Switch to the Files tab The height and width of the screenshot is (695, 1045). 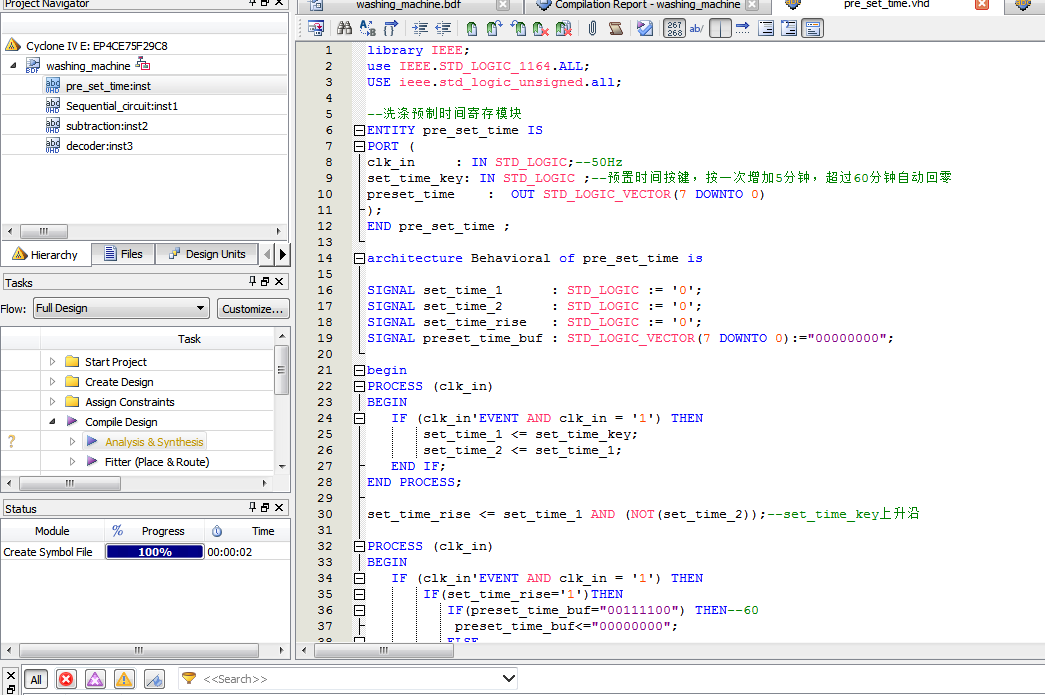123,254
